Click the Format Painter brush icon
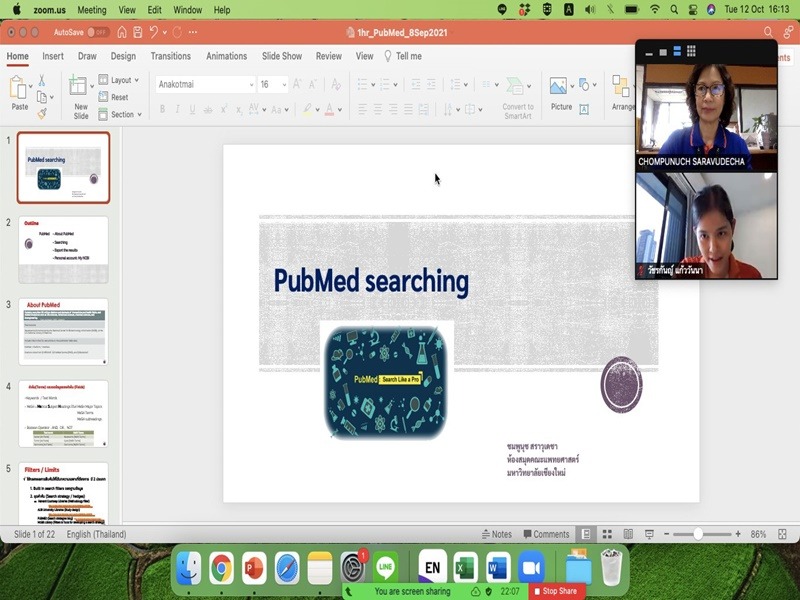Viewport: 800px width, 600px height. point(42,113)
